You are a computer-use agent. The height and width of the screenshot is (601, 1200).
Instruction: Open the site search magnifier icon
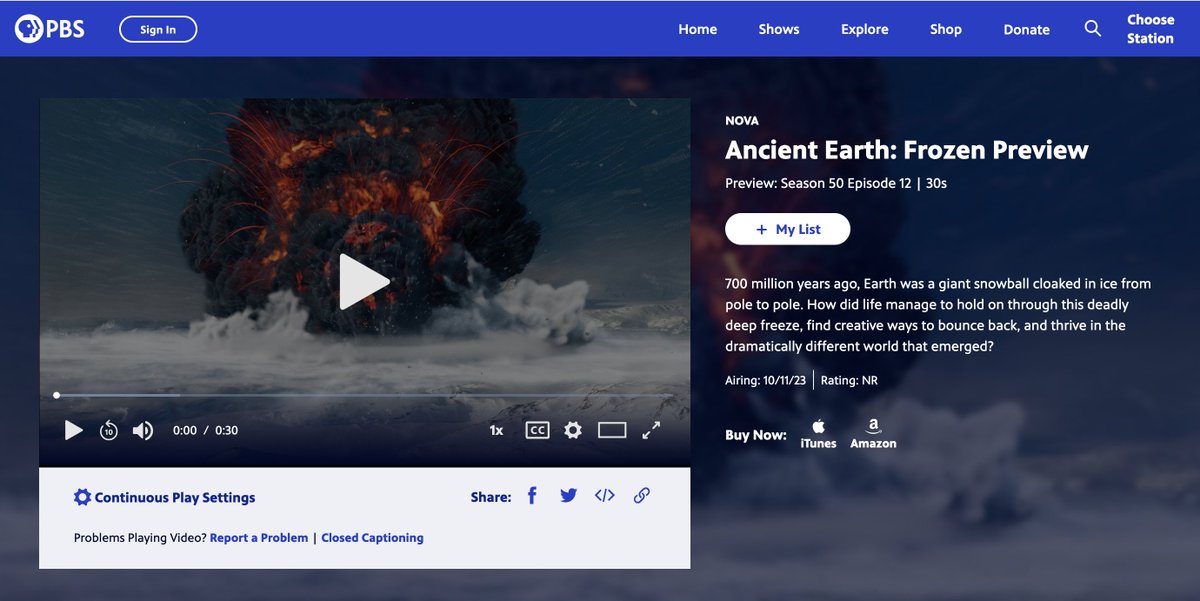(x=1093, y=29)
